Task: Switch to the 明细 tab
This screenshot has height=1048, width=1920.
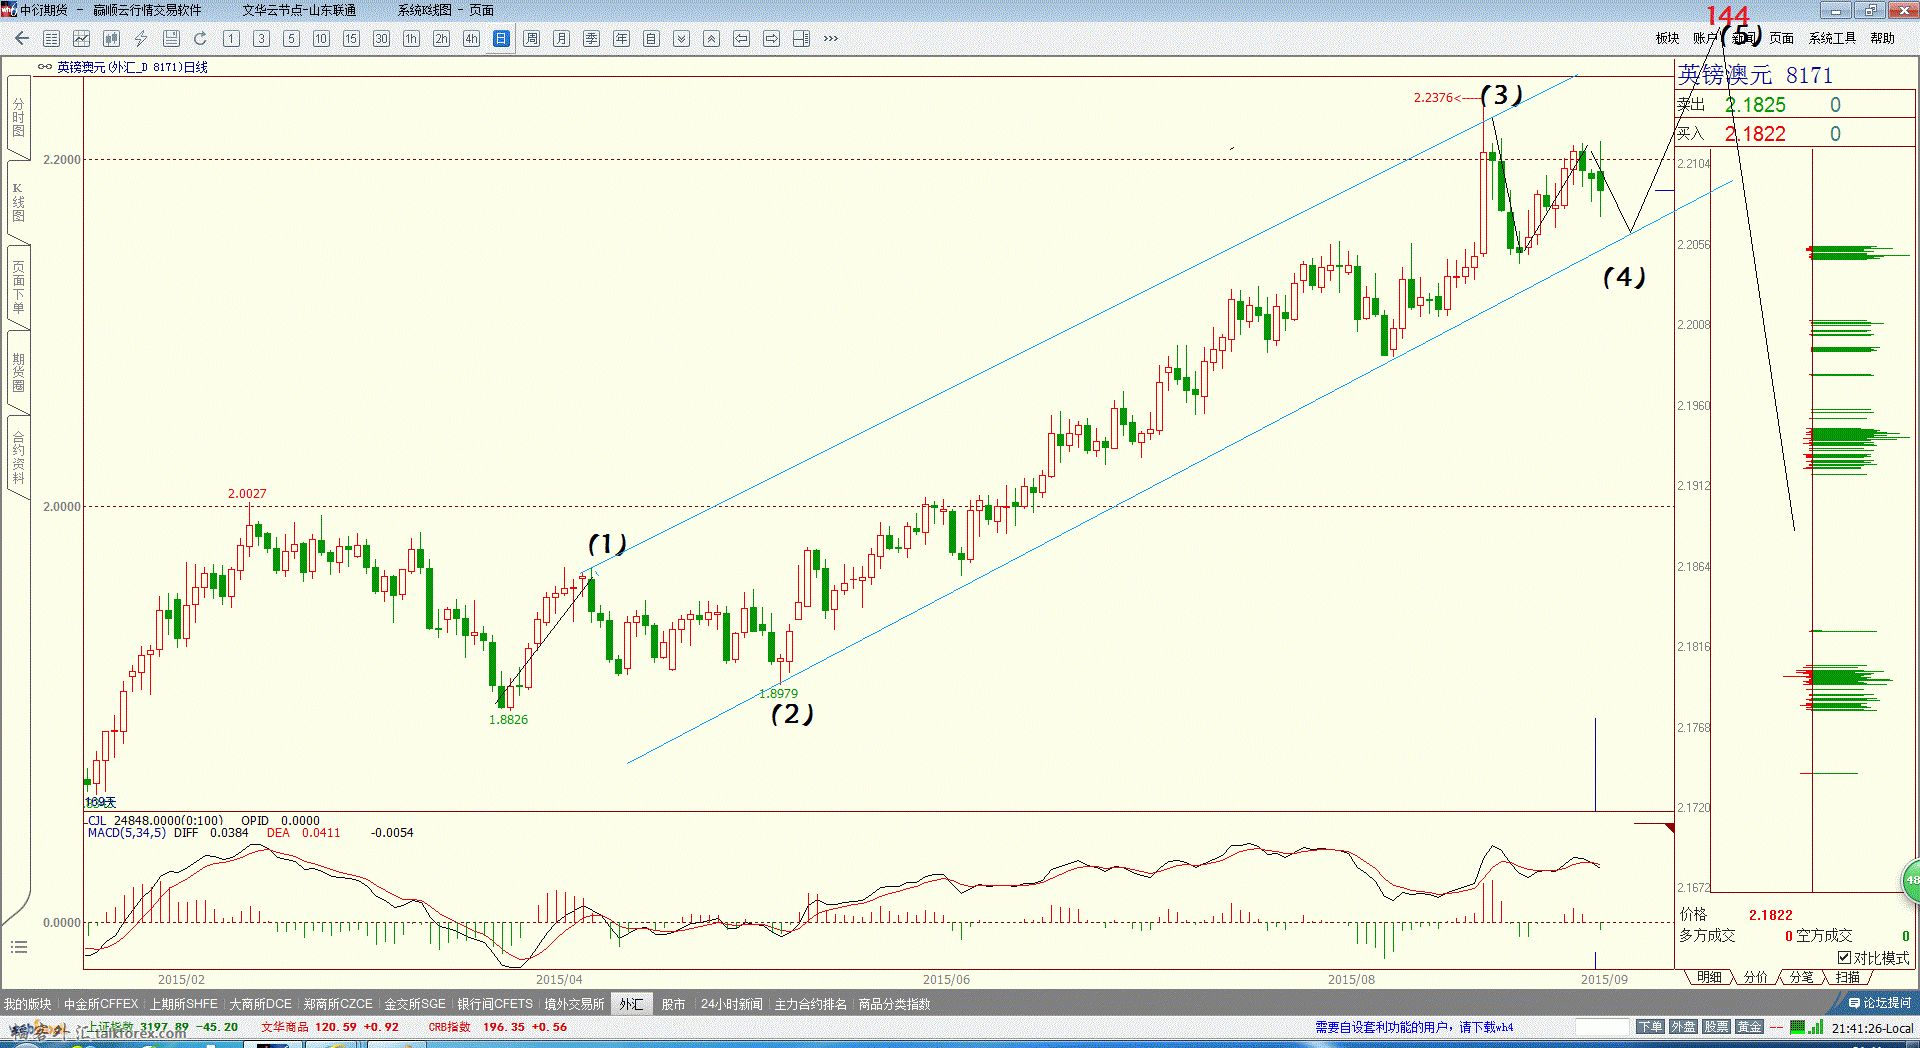Action: (1709, 977)
